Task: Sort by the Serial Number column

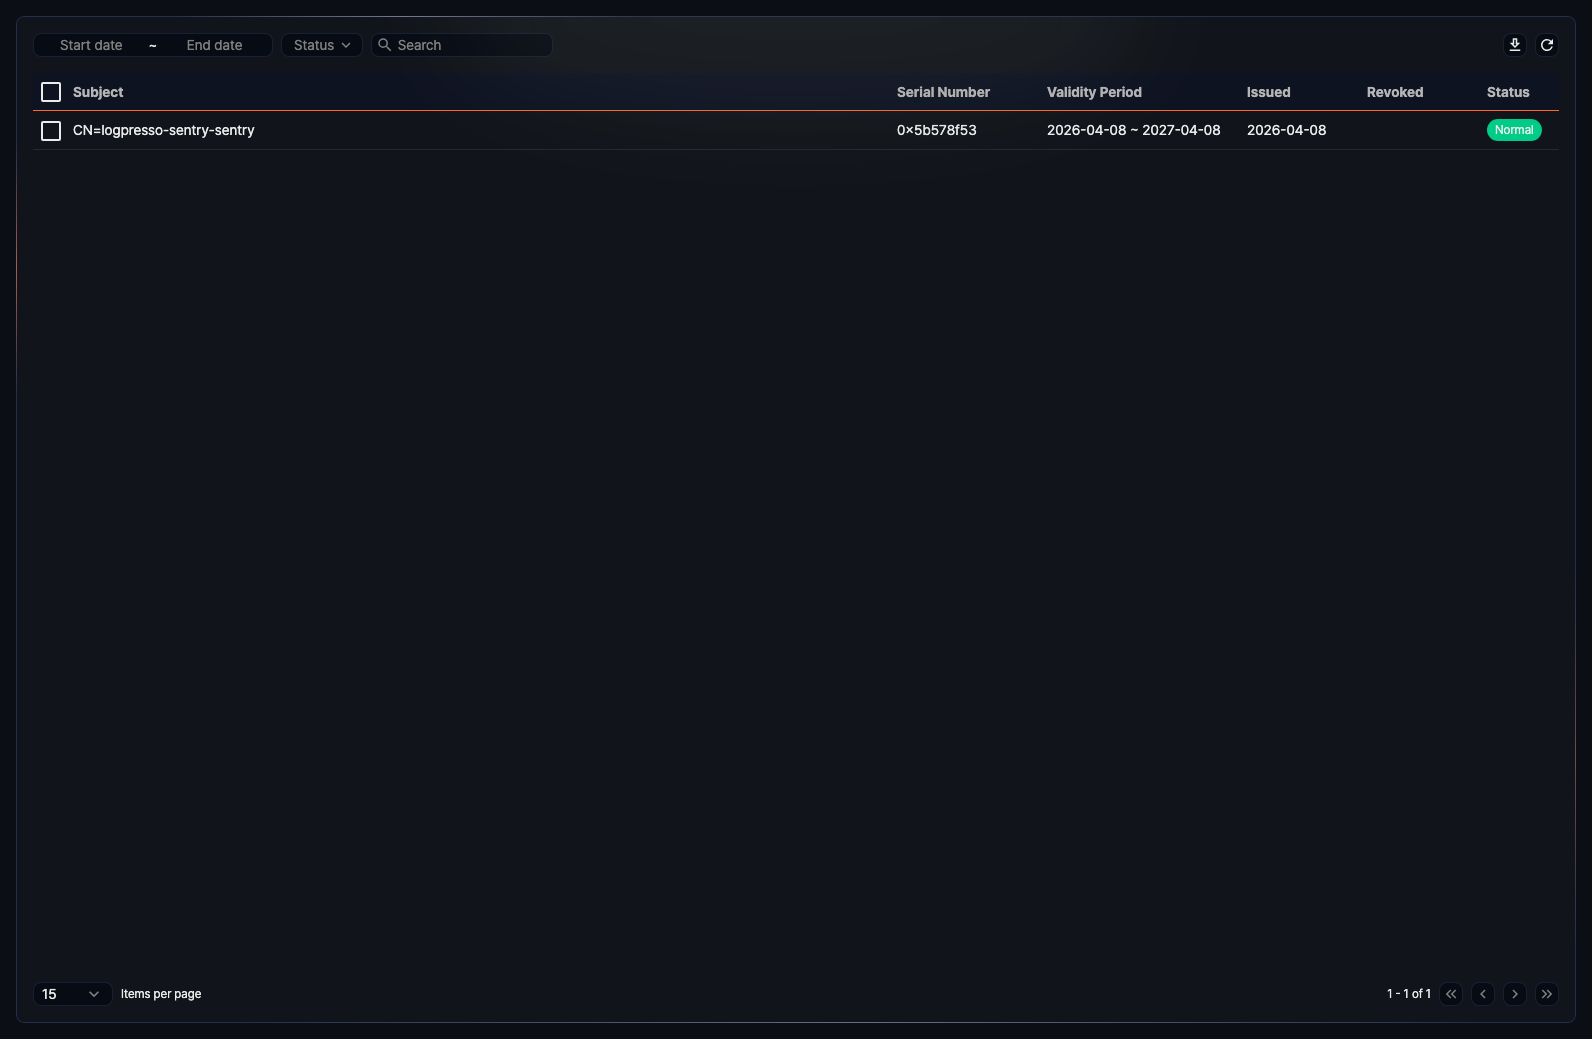Action: (943, 92)
